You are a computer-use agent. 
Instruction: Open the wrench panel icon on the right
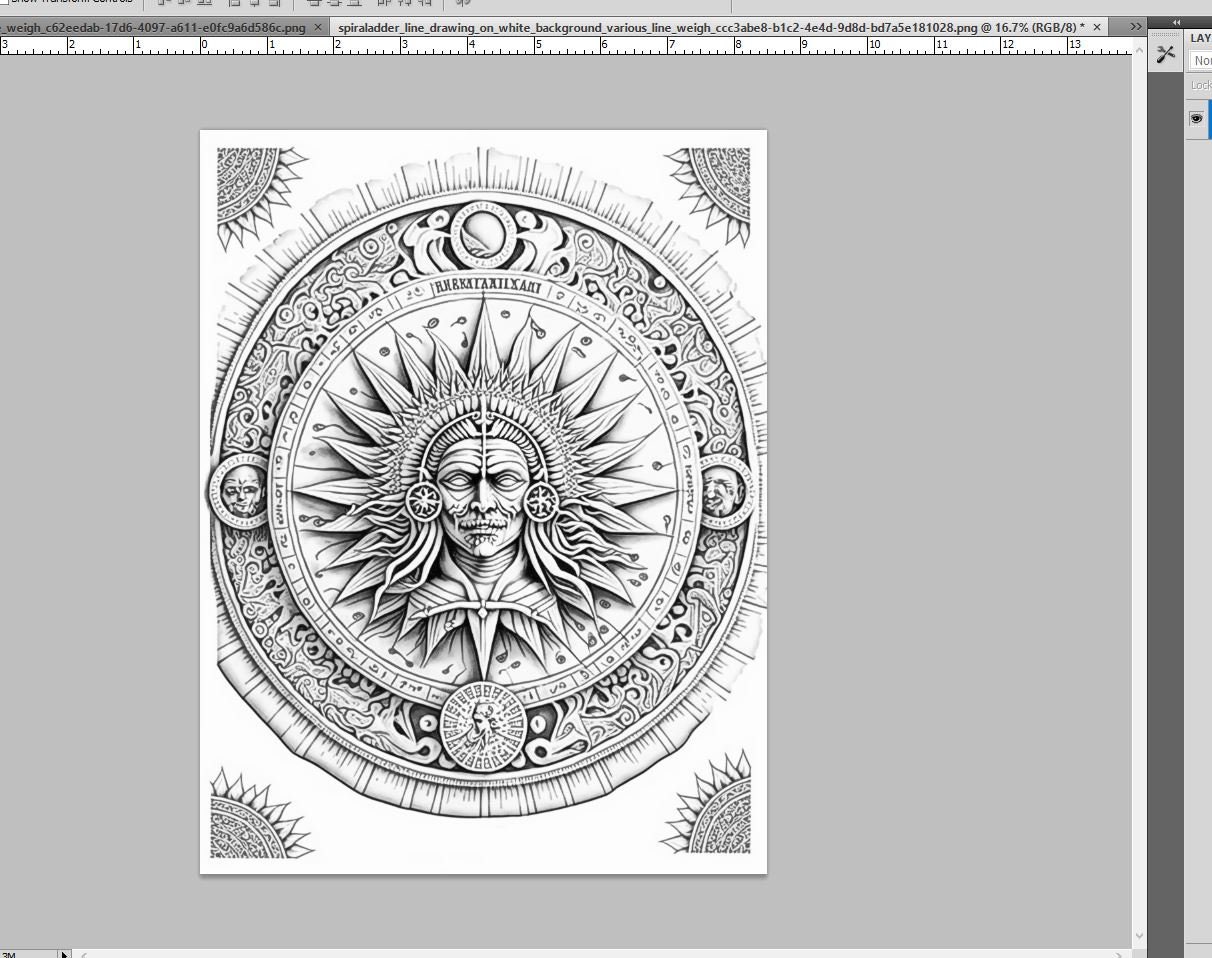(x=1165, y=54)
